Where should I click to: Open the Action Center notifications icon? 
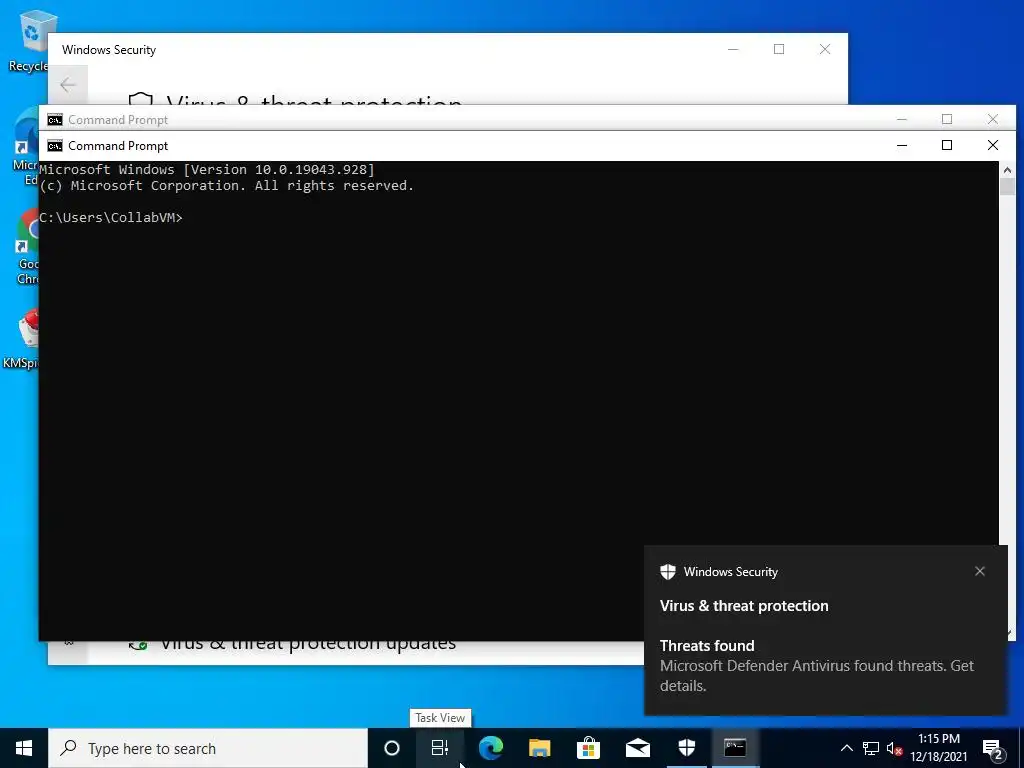993,748
